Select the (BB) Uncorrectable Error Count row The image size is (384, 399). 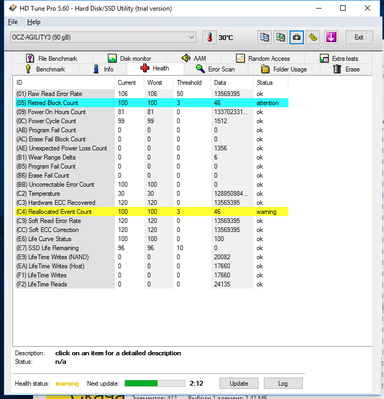[152, 184]
